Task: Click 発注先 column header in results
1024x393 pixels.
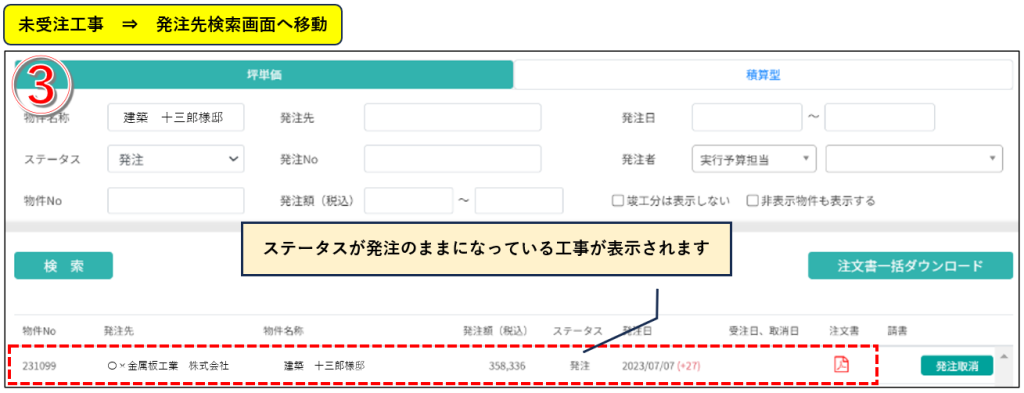Action: pyautogui.click(x=118, y=331)
